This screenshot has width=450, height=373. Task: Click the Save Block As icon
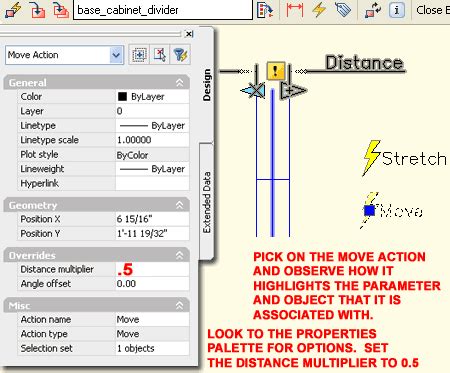click(60, 9)
